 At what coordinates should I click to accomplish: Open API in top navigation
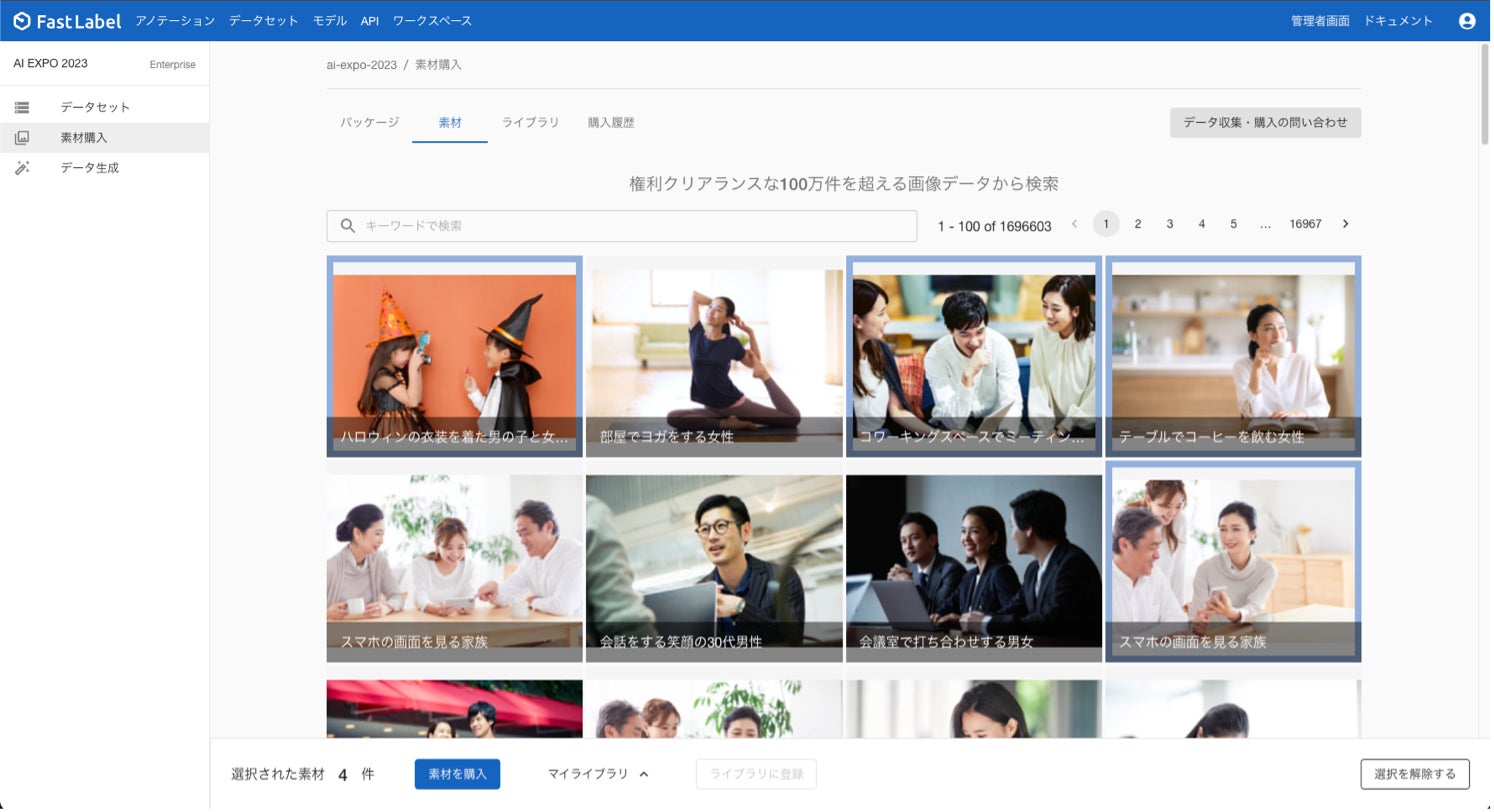370,21
